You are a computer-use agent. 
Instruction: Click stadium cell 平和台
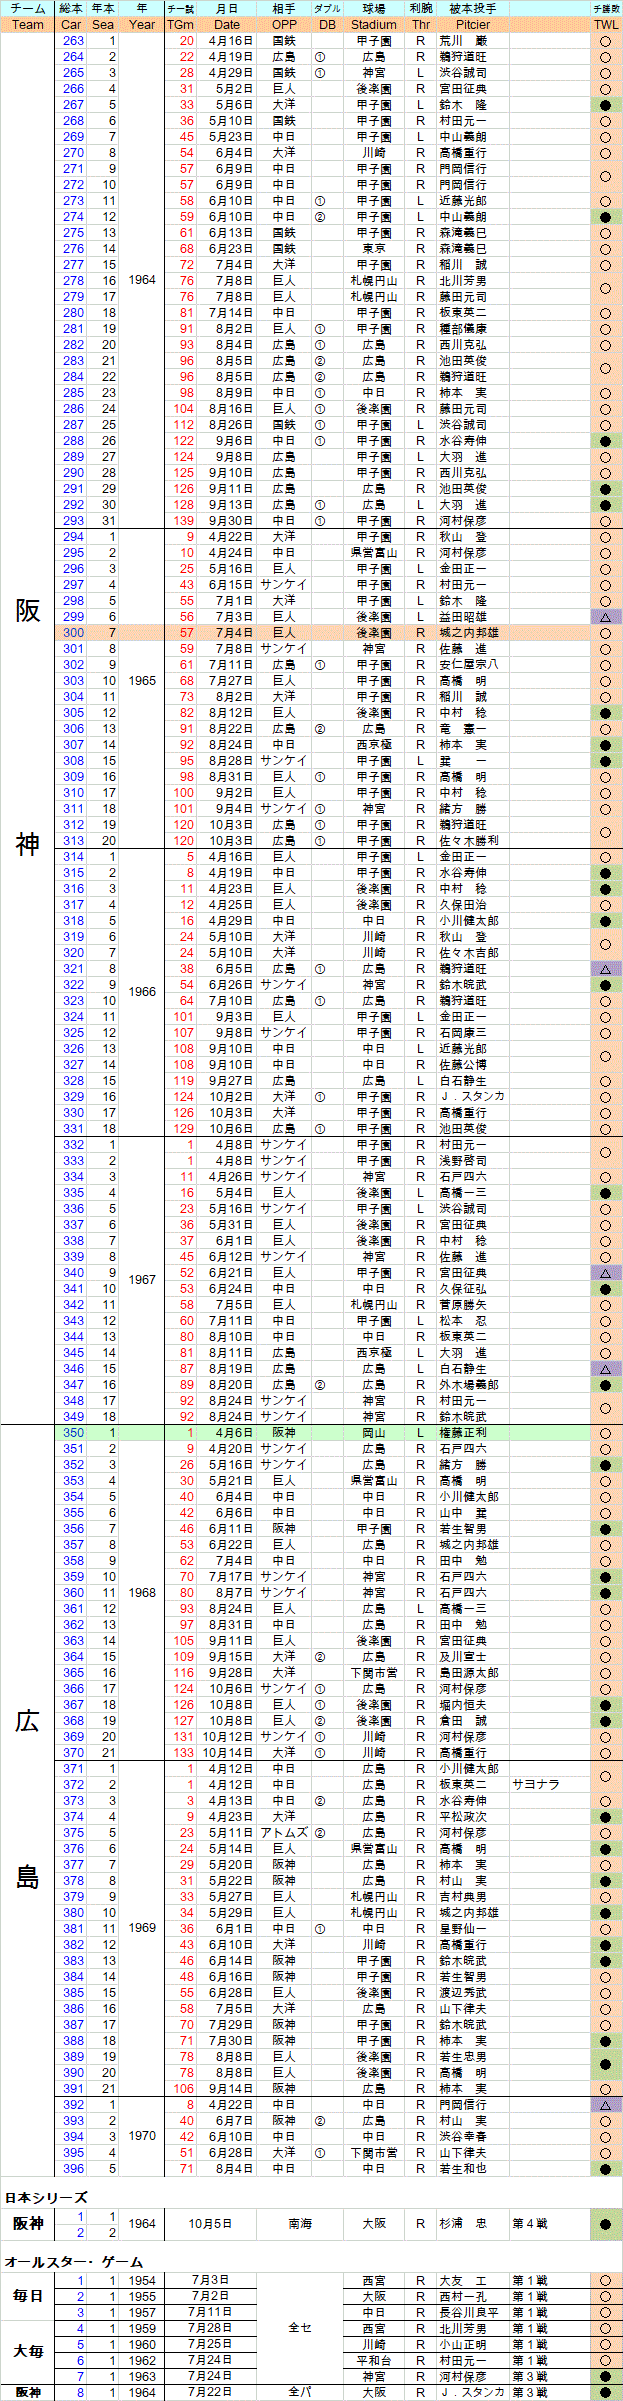374,2361
